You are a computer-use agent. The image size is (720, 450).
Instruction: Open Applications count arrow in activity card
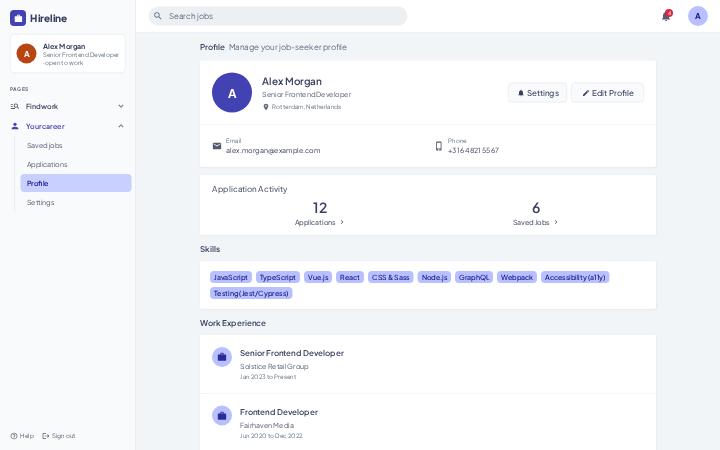point(342,222)
